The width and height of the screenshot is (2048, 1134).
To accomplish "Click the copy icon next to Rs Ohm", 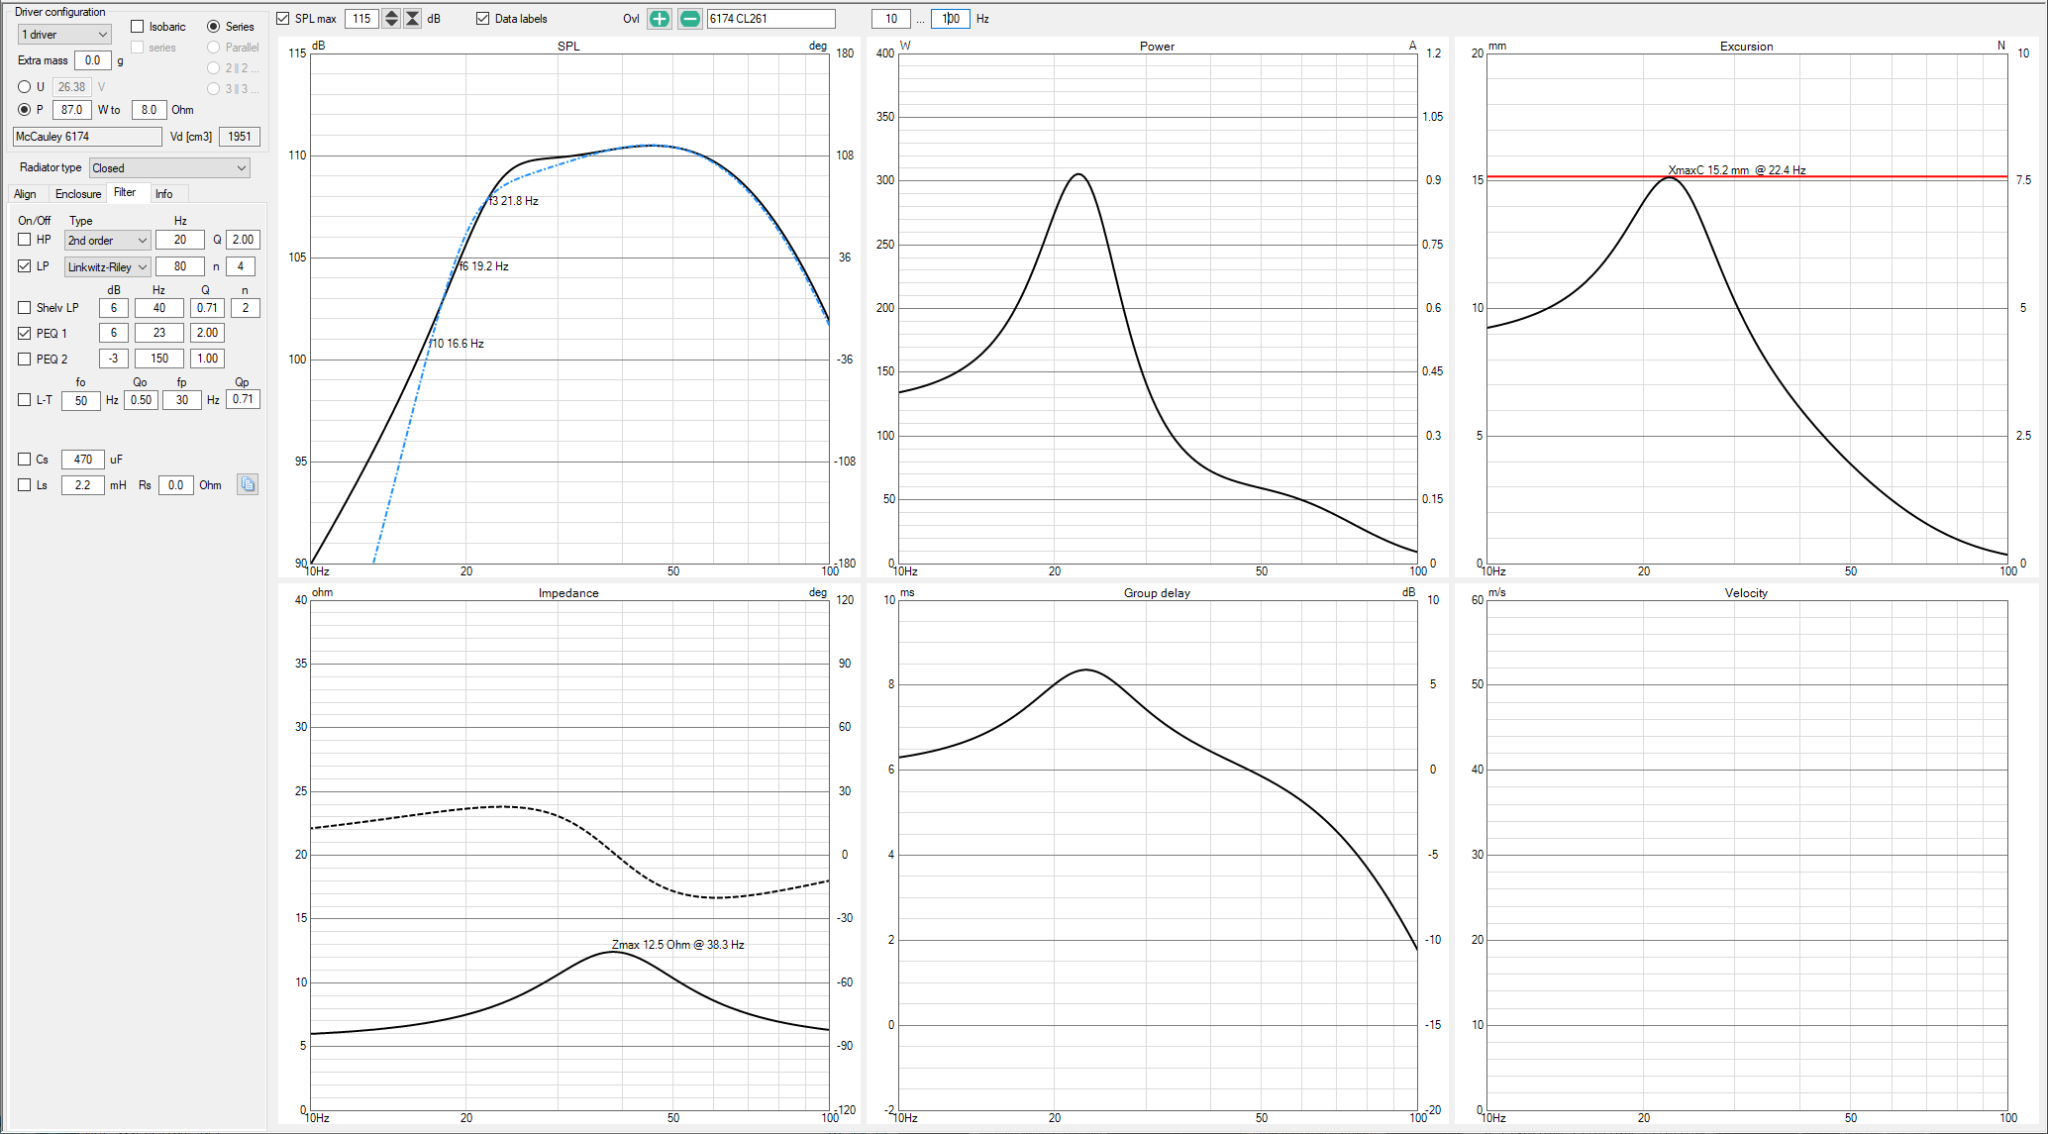I will point(247,485).
